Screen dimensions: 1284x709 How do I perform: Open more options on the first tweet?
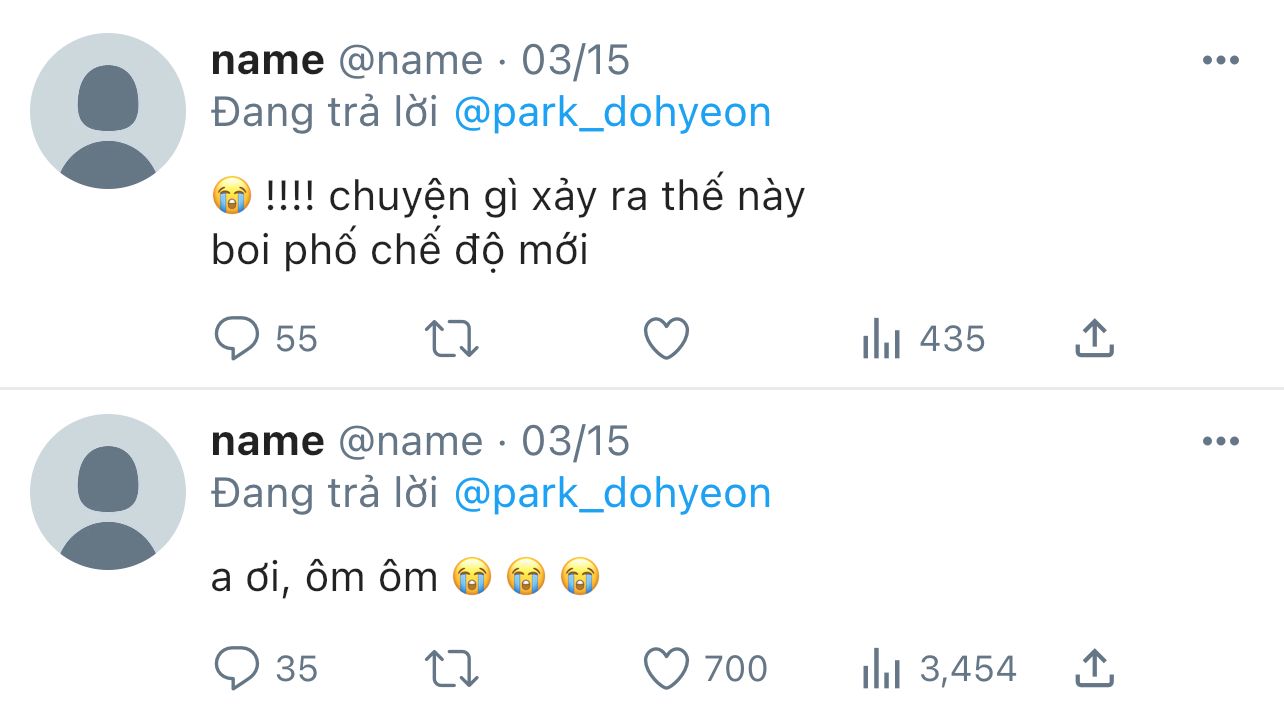click(x=1220, y=61)
